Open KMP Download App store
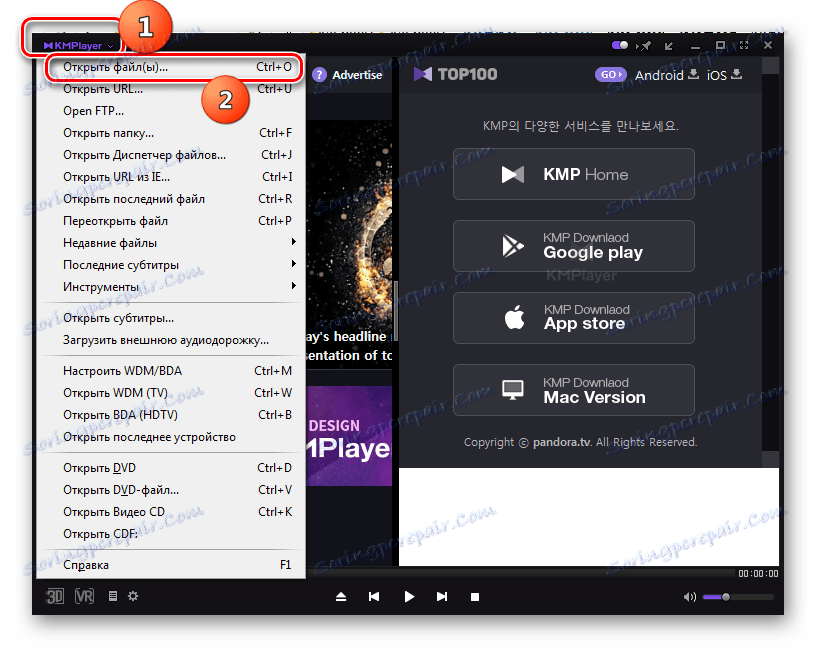Image resolution: width=816 pixels, height=647 pixels. [x=573, y=318]
